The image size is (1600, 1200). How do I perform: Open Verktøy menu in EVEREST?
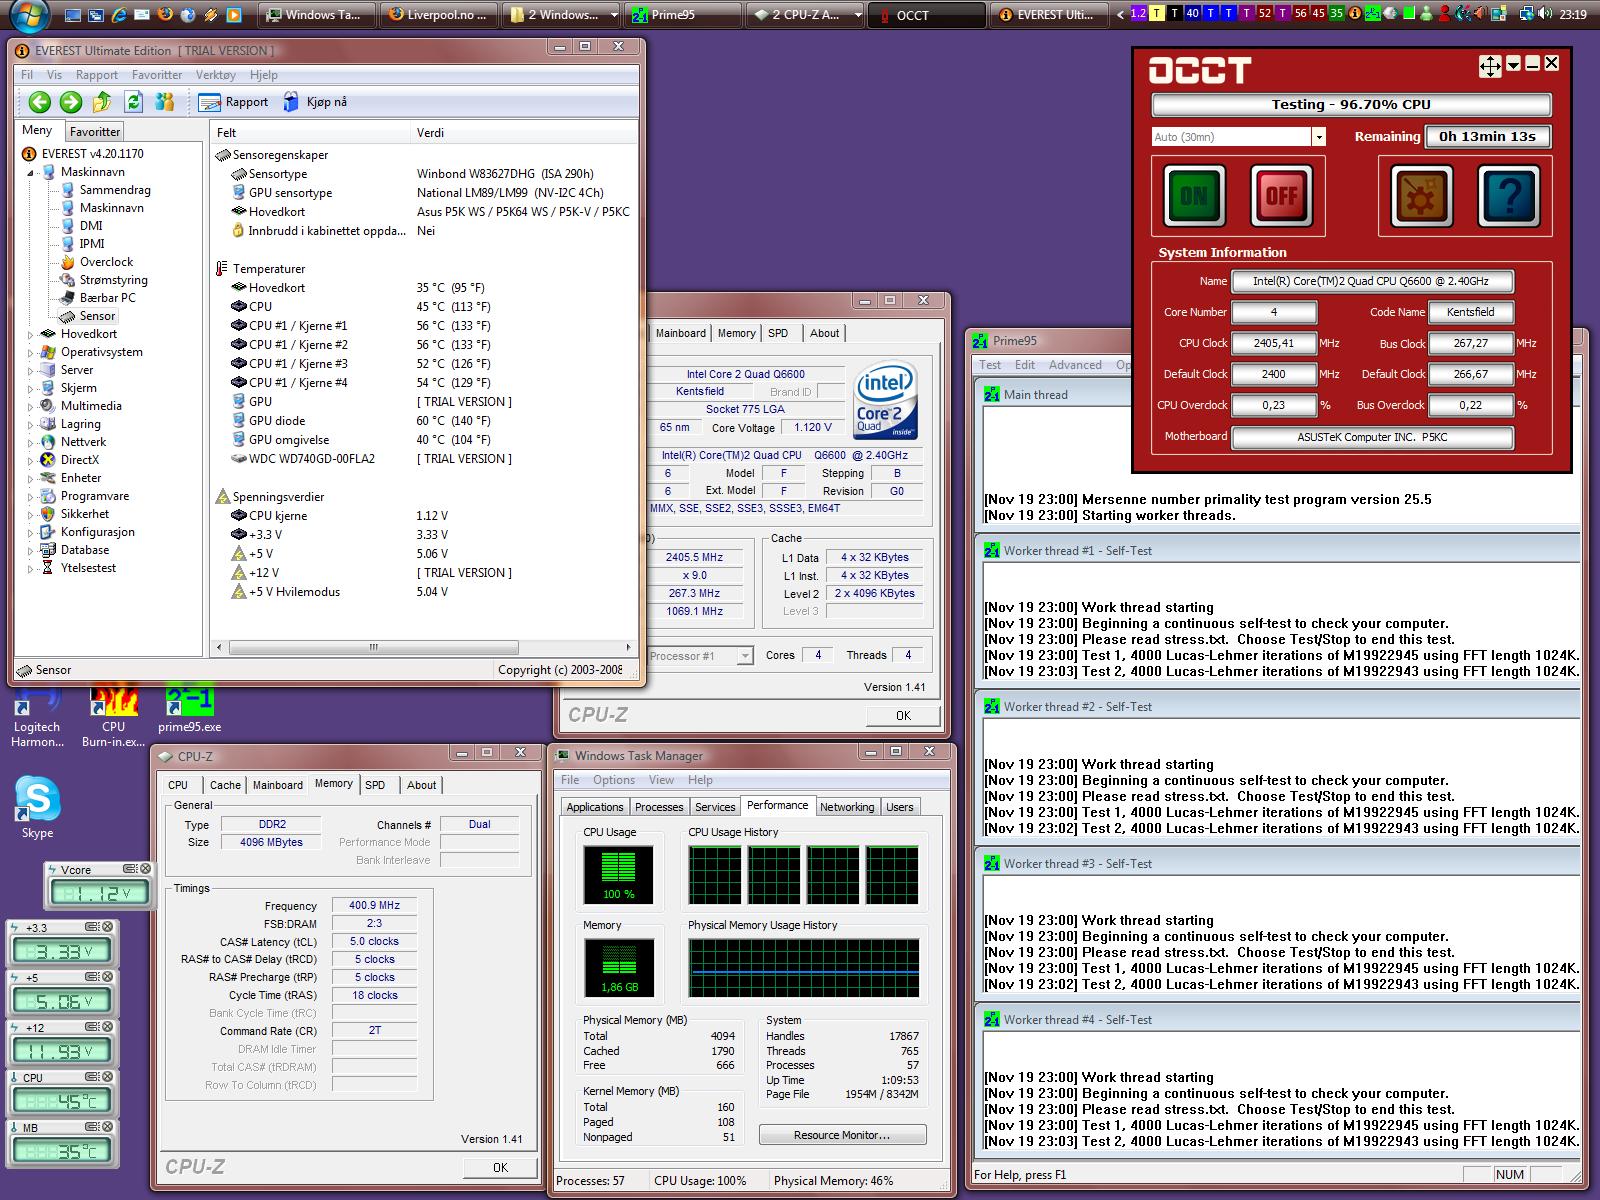point(216,75)
